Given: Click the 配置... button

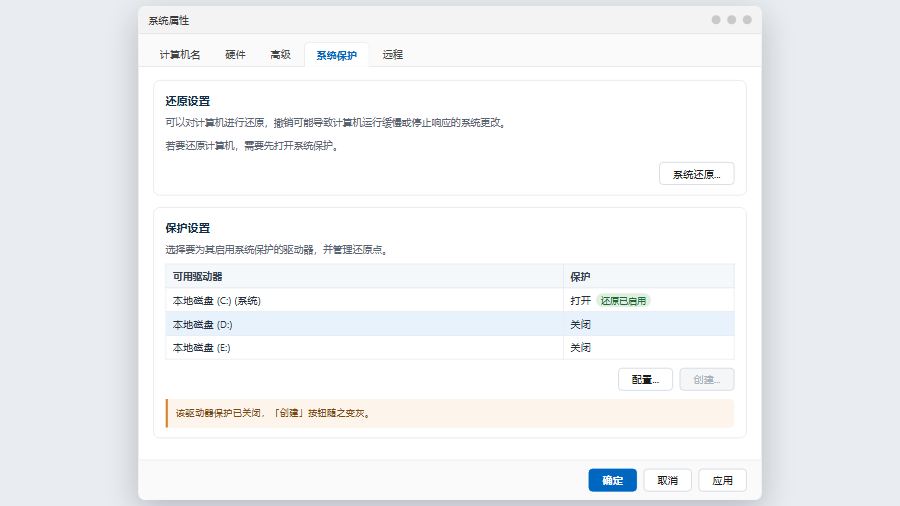Looking at the screenshot, I should click(x=645, y=379).
